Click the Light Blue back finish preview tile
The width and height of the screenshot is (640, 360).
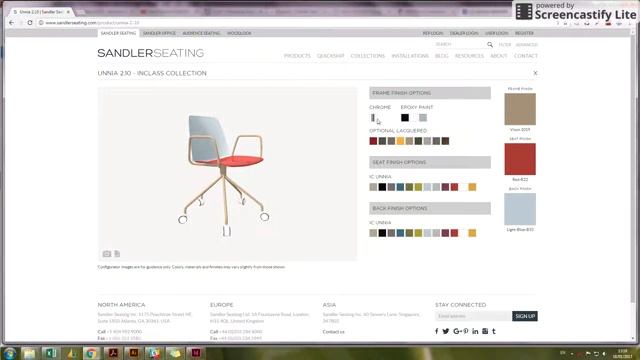[x=520, y=209]
